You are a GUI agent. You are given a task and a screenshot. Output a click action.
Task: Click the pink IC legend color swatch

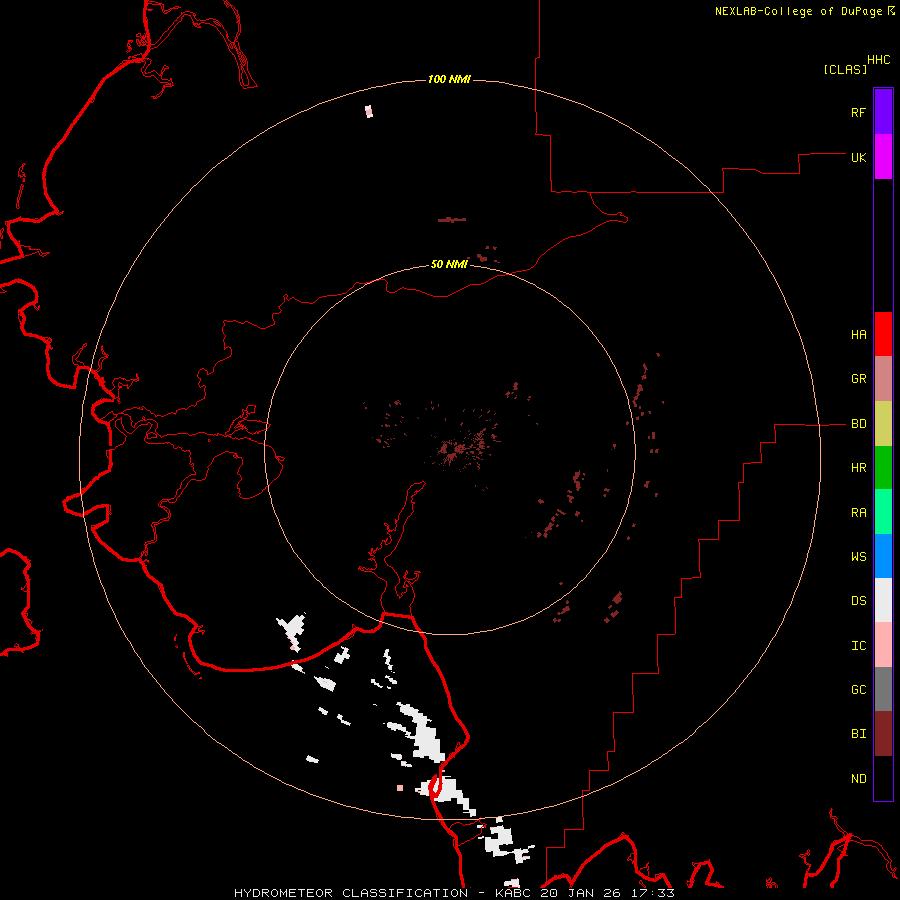click(883, 645)
